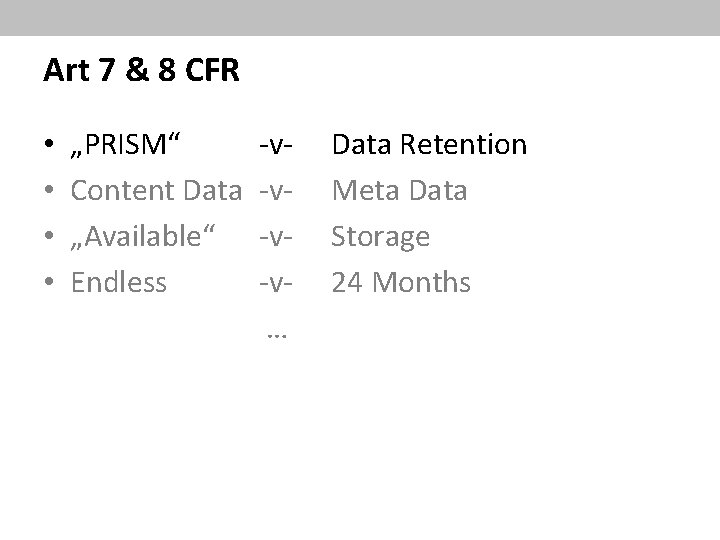Click the '-v-' beside Content Data

[x=276, y=192]
